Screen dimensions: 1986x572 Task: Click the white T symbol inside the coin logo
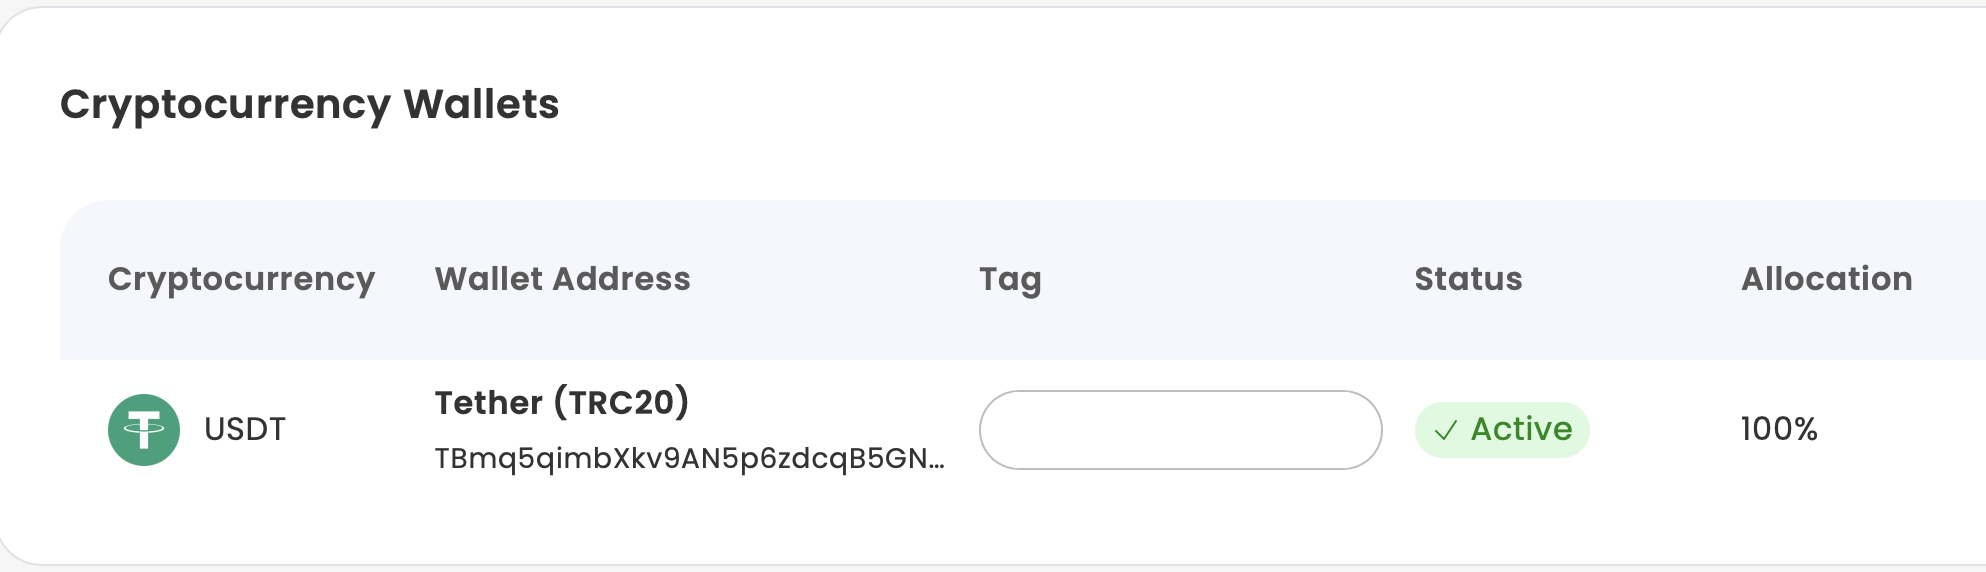pos(144,431)
